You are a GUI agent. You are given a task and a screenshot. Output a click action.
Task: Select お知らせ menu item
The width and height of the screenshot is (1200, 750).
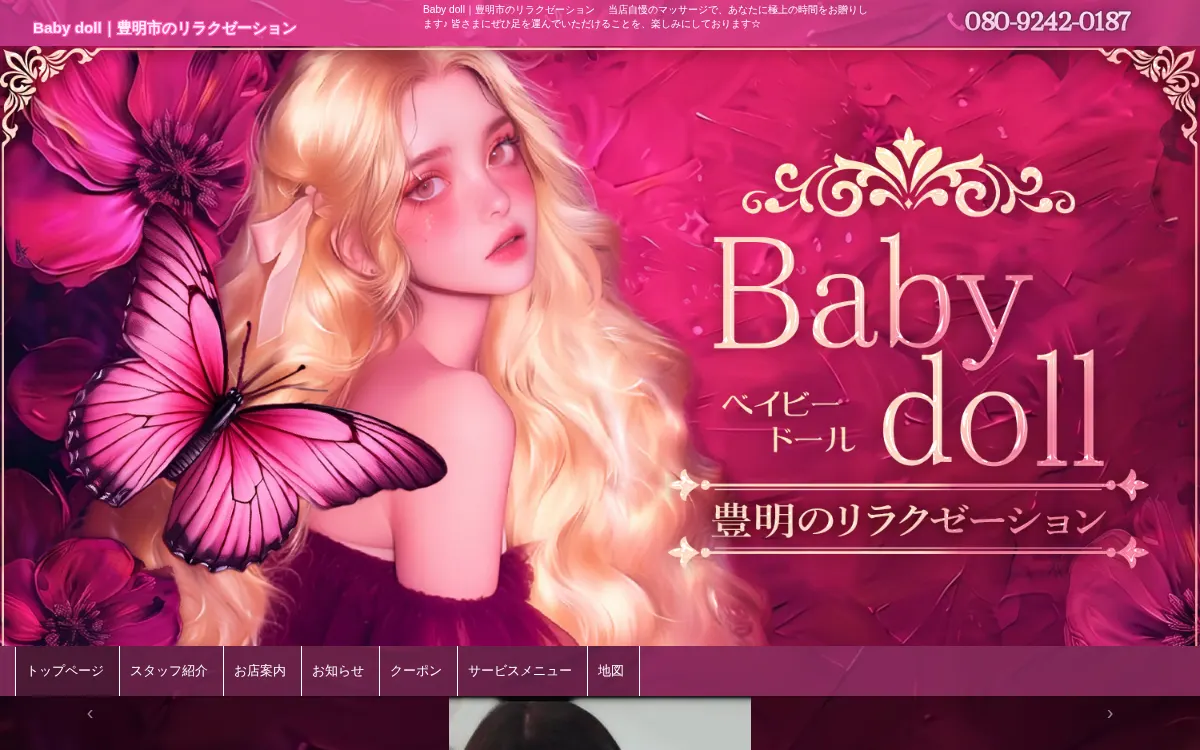click(340, 671)
